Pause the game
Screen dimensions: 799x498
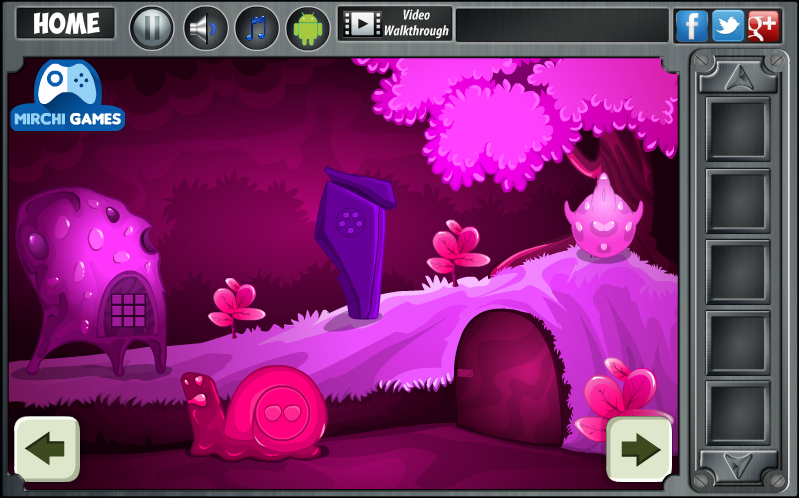(x=151, y=28)
